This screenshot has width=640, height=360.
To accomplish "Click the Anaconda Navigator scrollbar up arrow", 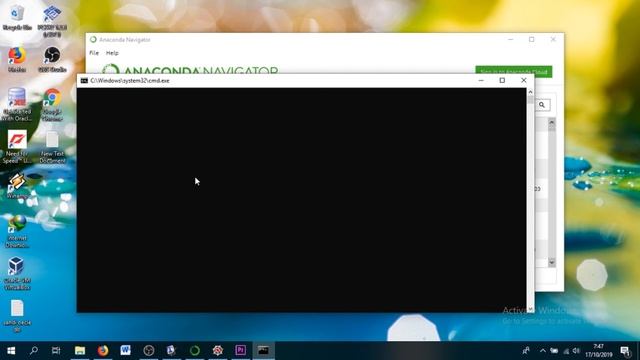I will (x=552, y=122).
